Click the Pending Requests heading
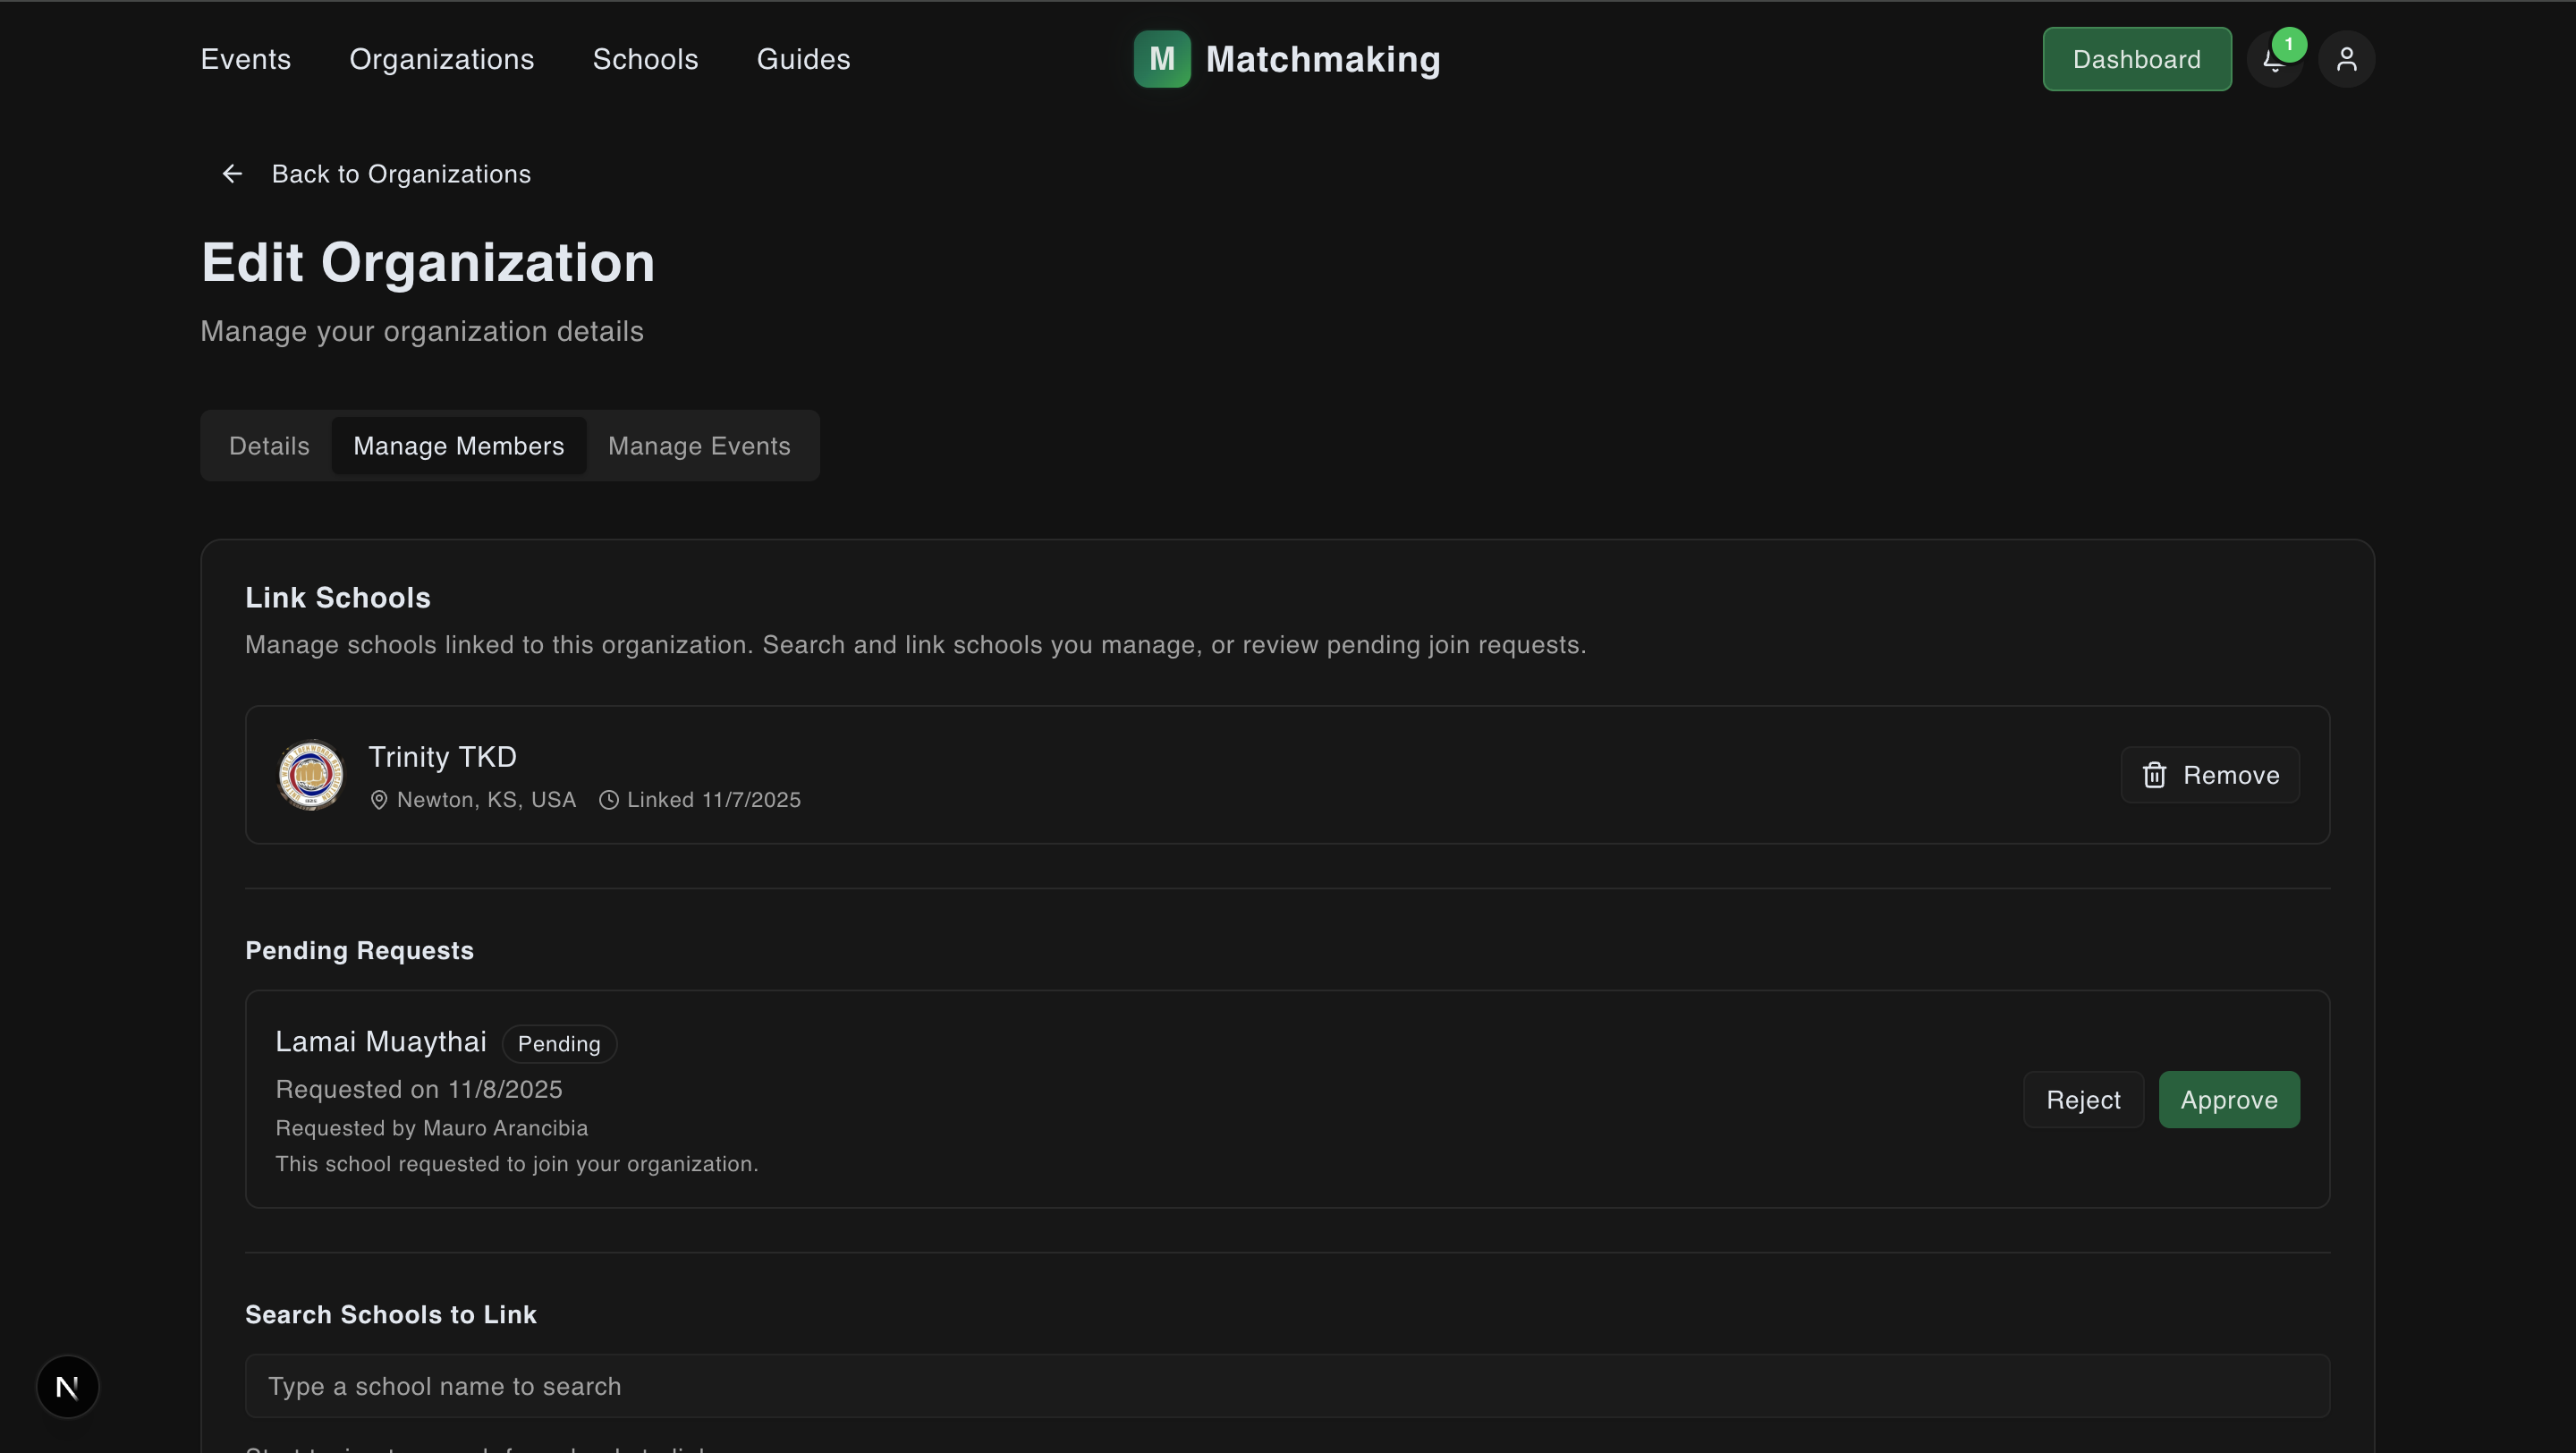 [360, 951]
